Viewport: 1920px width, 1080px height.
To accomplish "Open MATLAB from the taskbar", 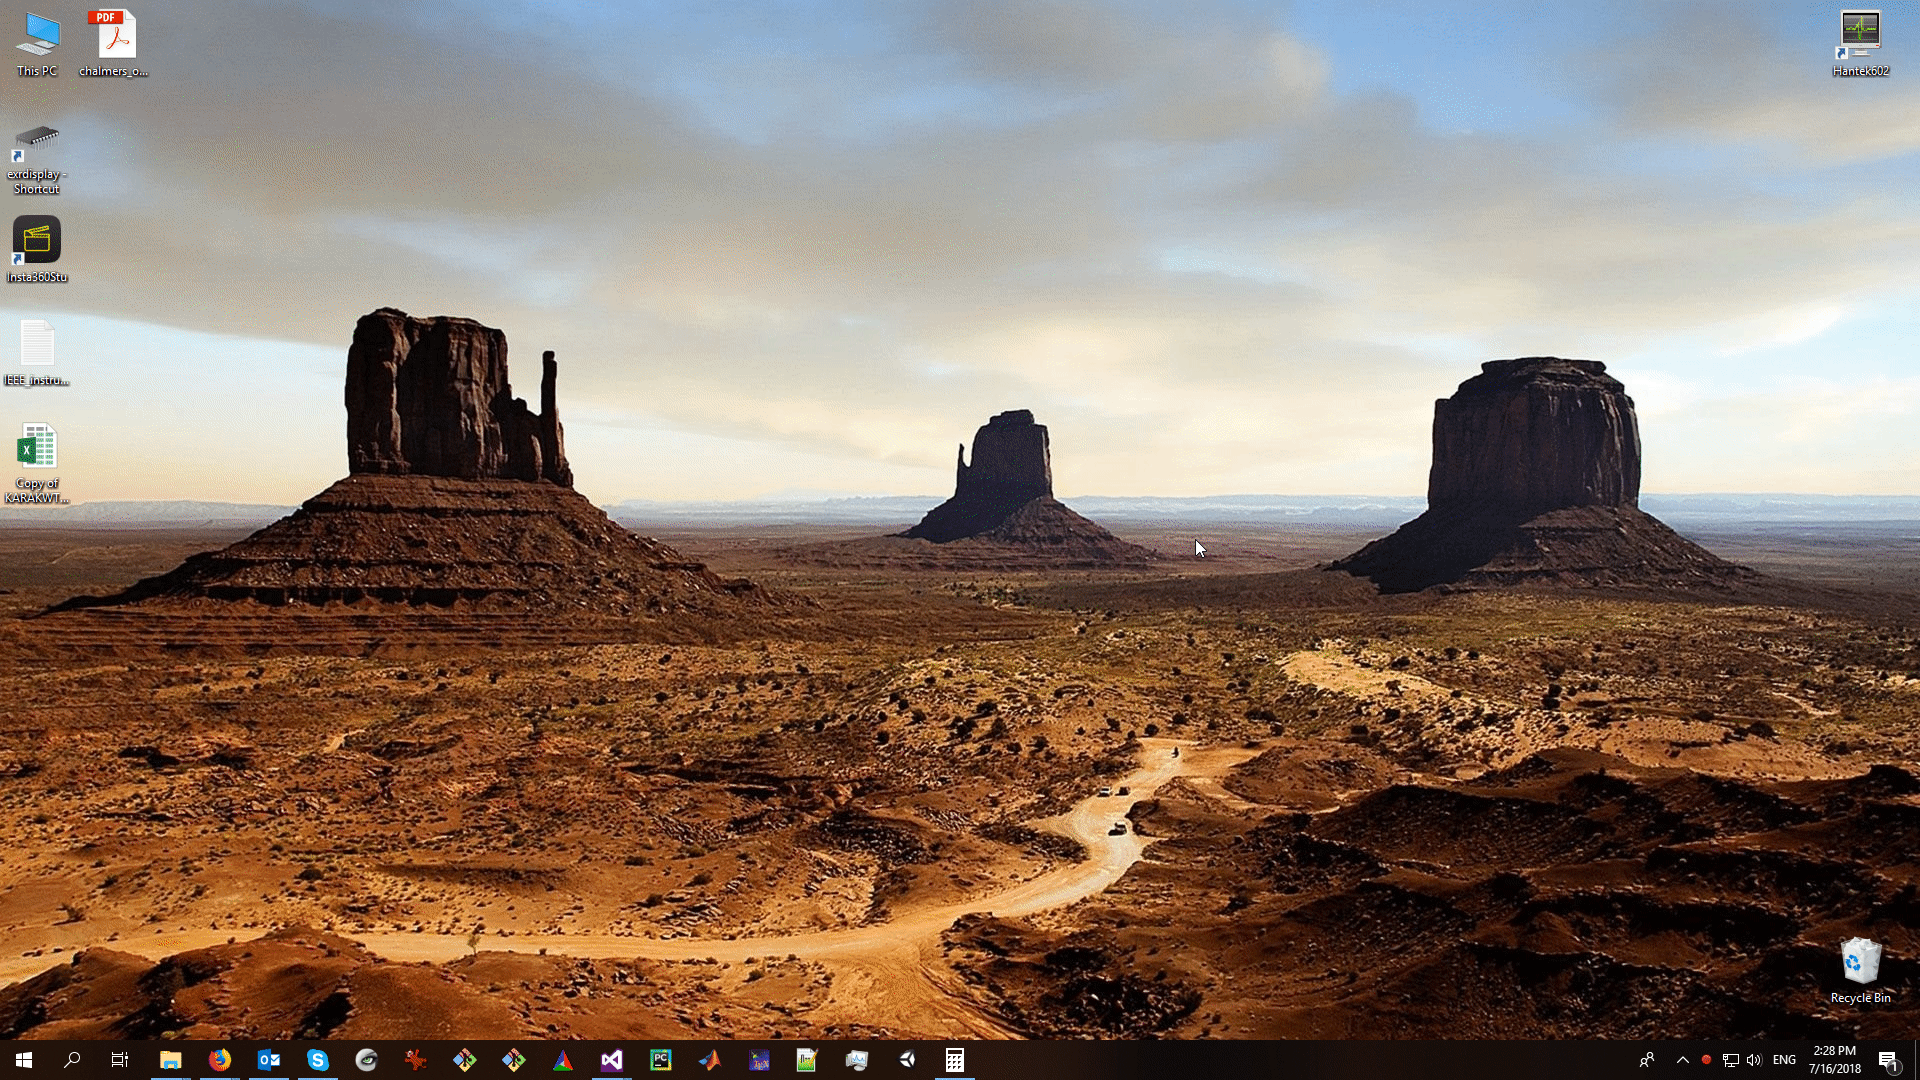I will 709,1060.
